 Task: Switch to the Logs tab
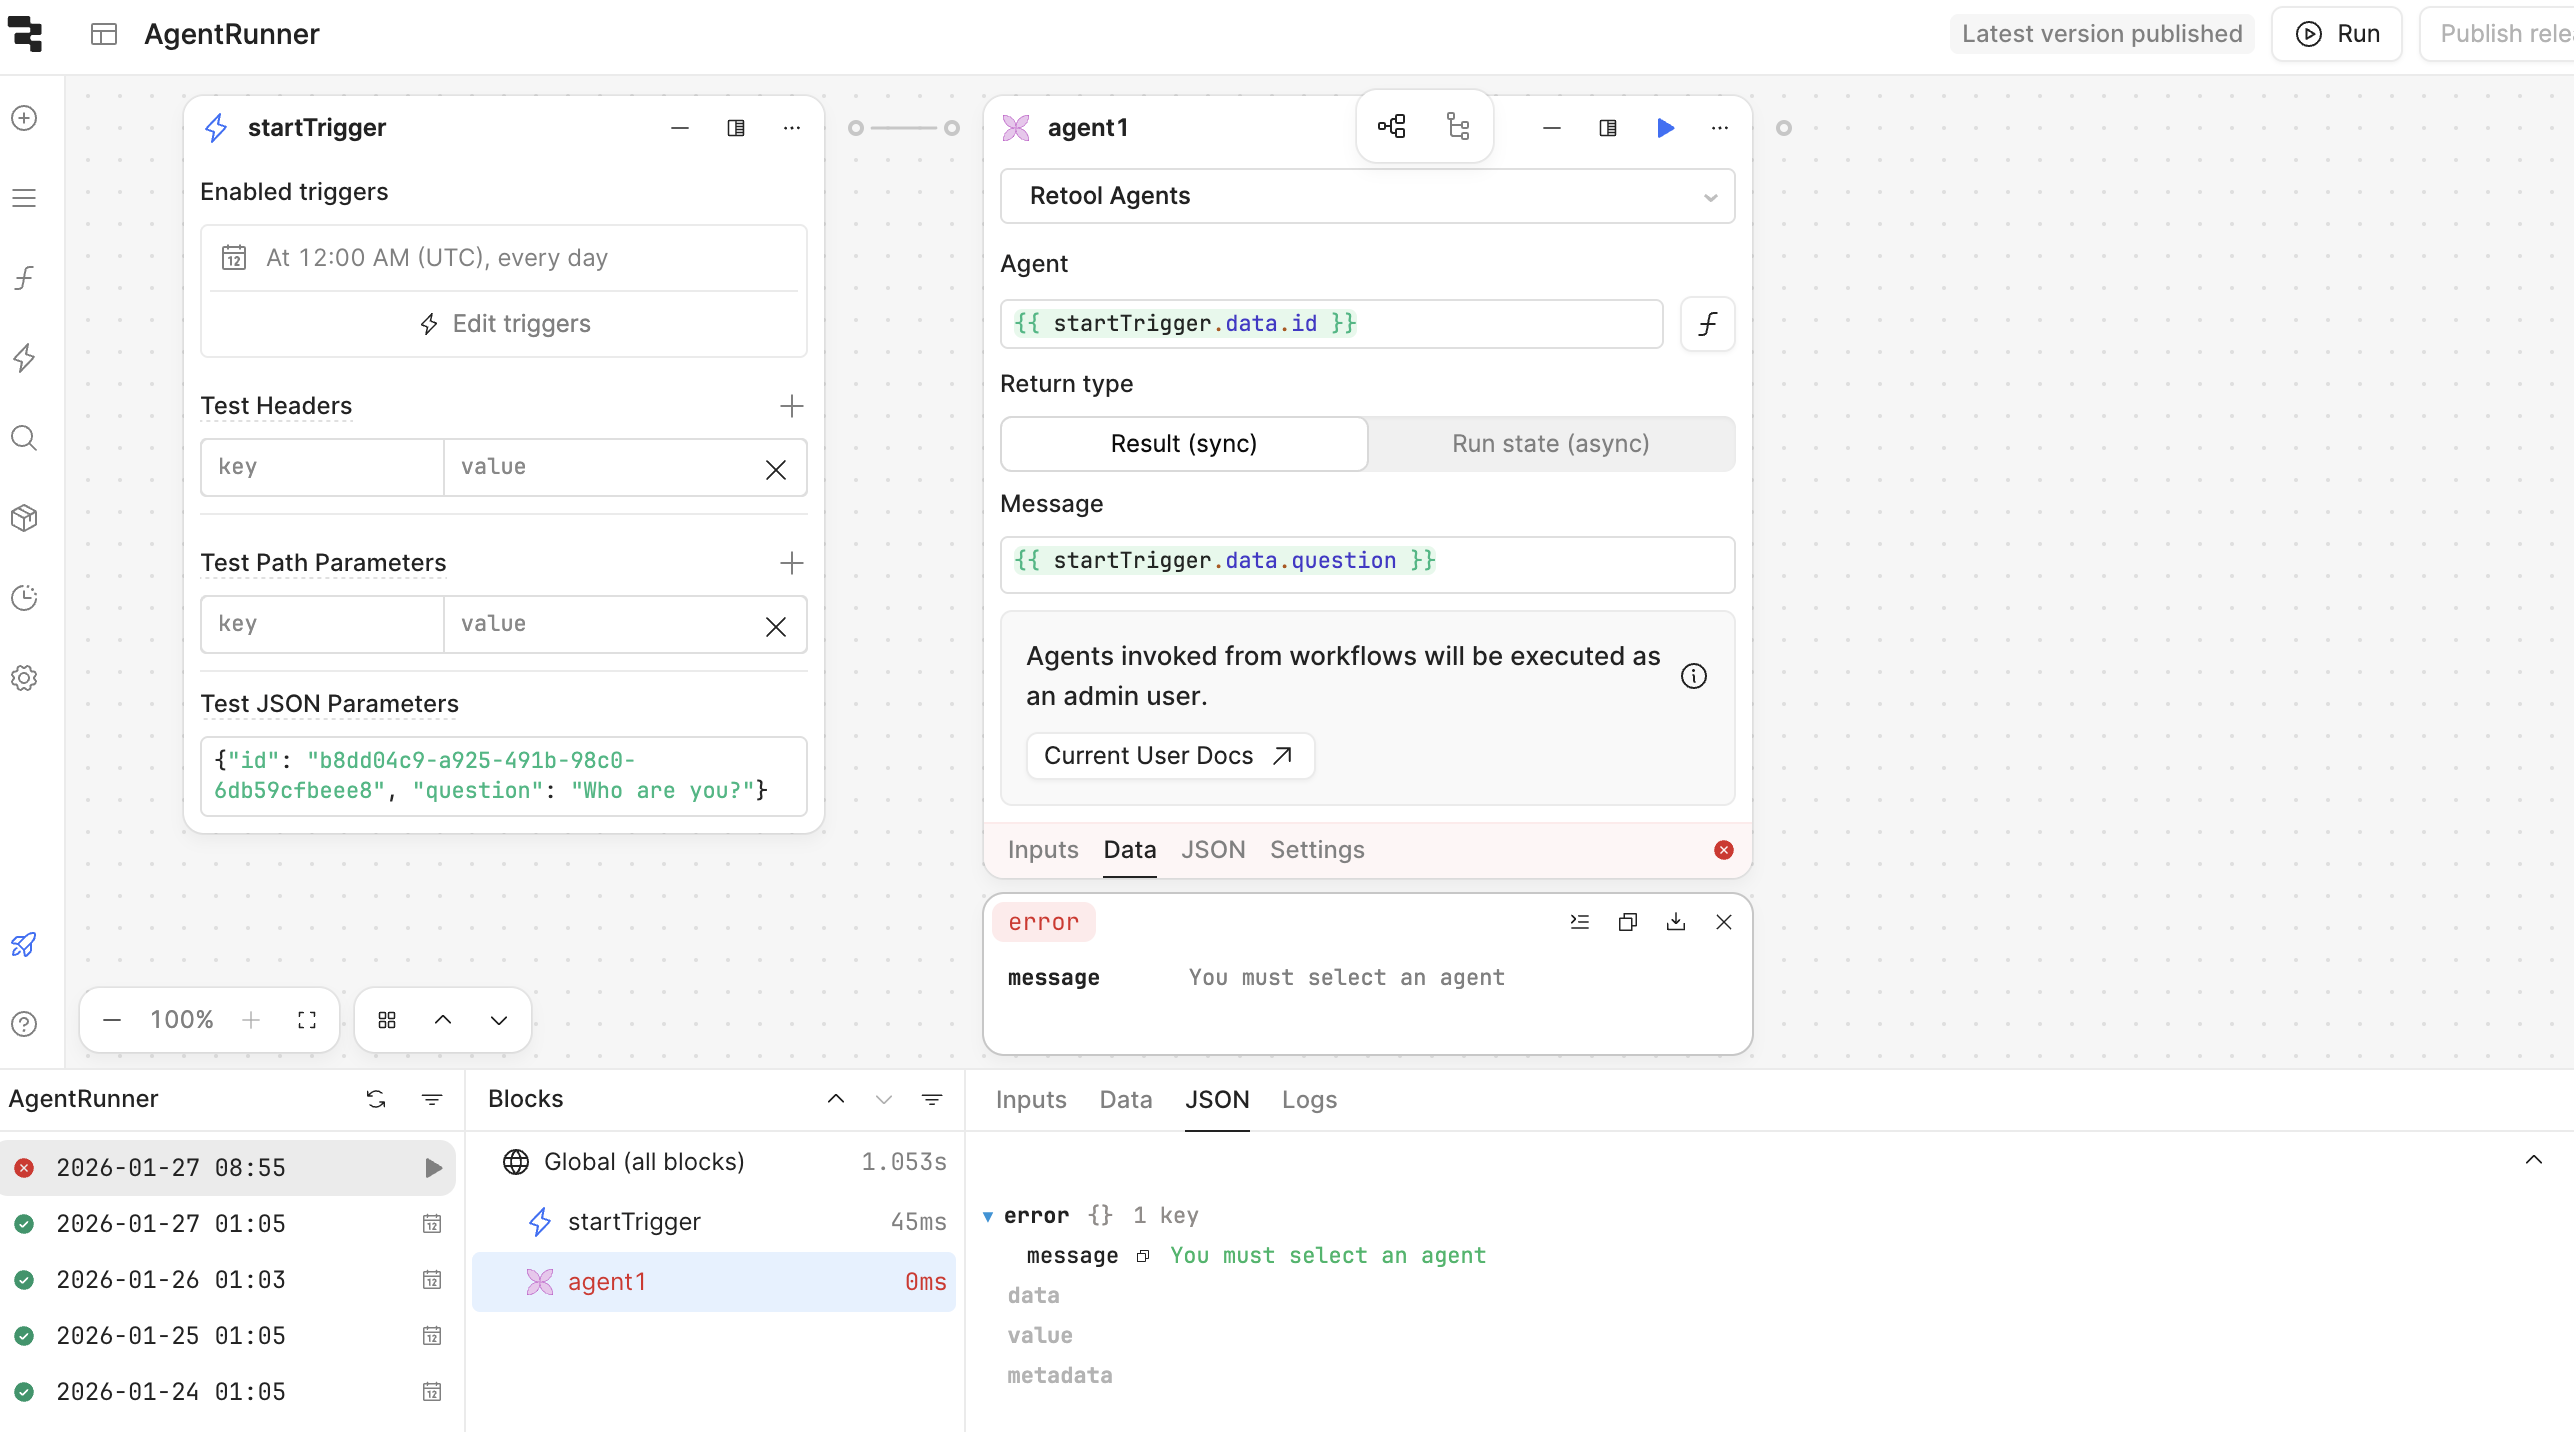(1309, 1100)
